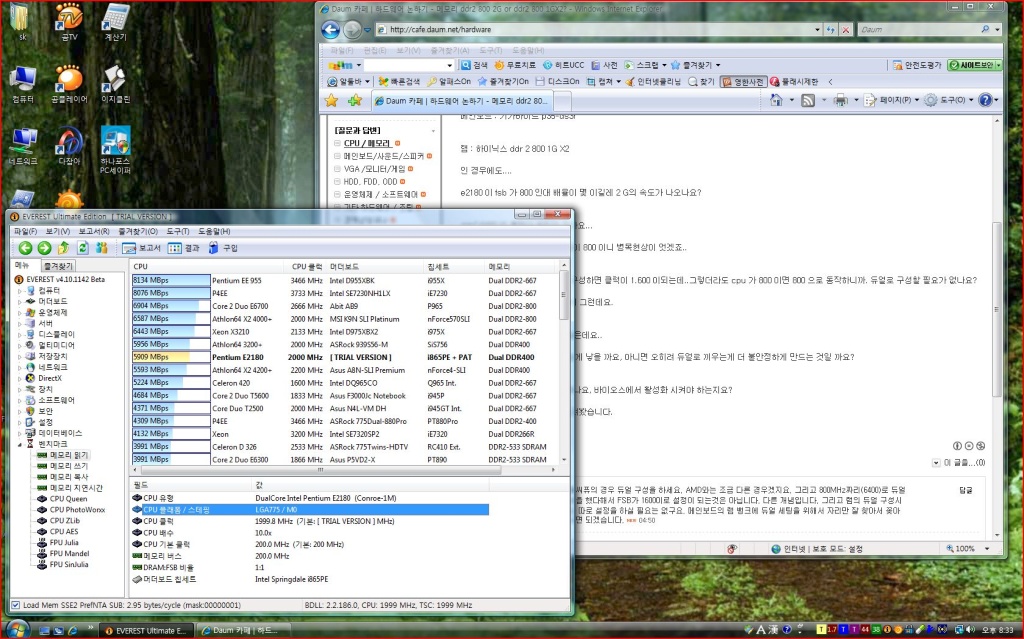This screenshot has height=639, width=1024.
Task: Toggle checkbox in EVEREST status bar
Action: pos(16,605)
